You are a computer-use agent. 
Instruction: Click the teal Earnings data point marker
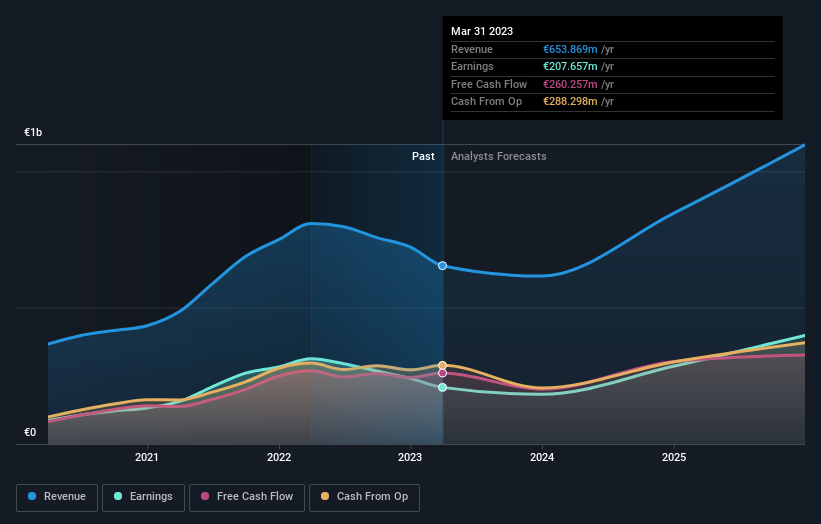(x=442, y=387)
